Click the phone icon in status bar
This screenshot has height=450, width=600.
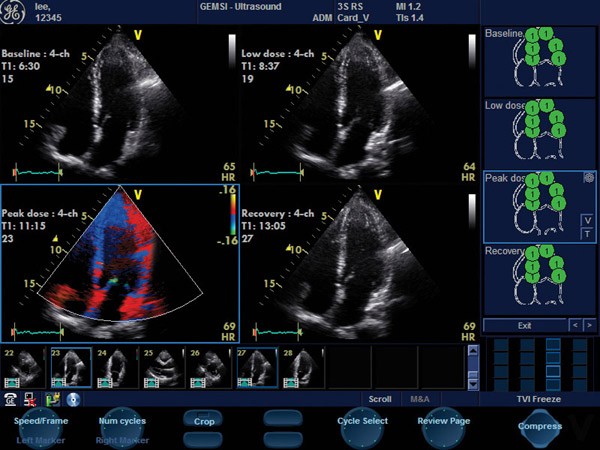11,399
